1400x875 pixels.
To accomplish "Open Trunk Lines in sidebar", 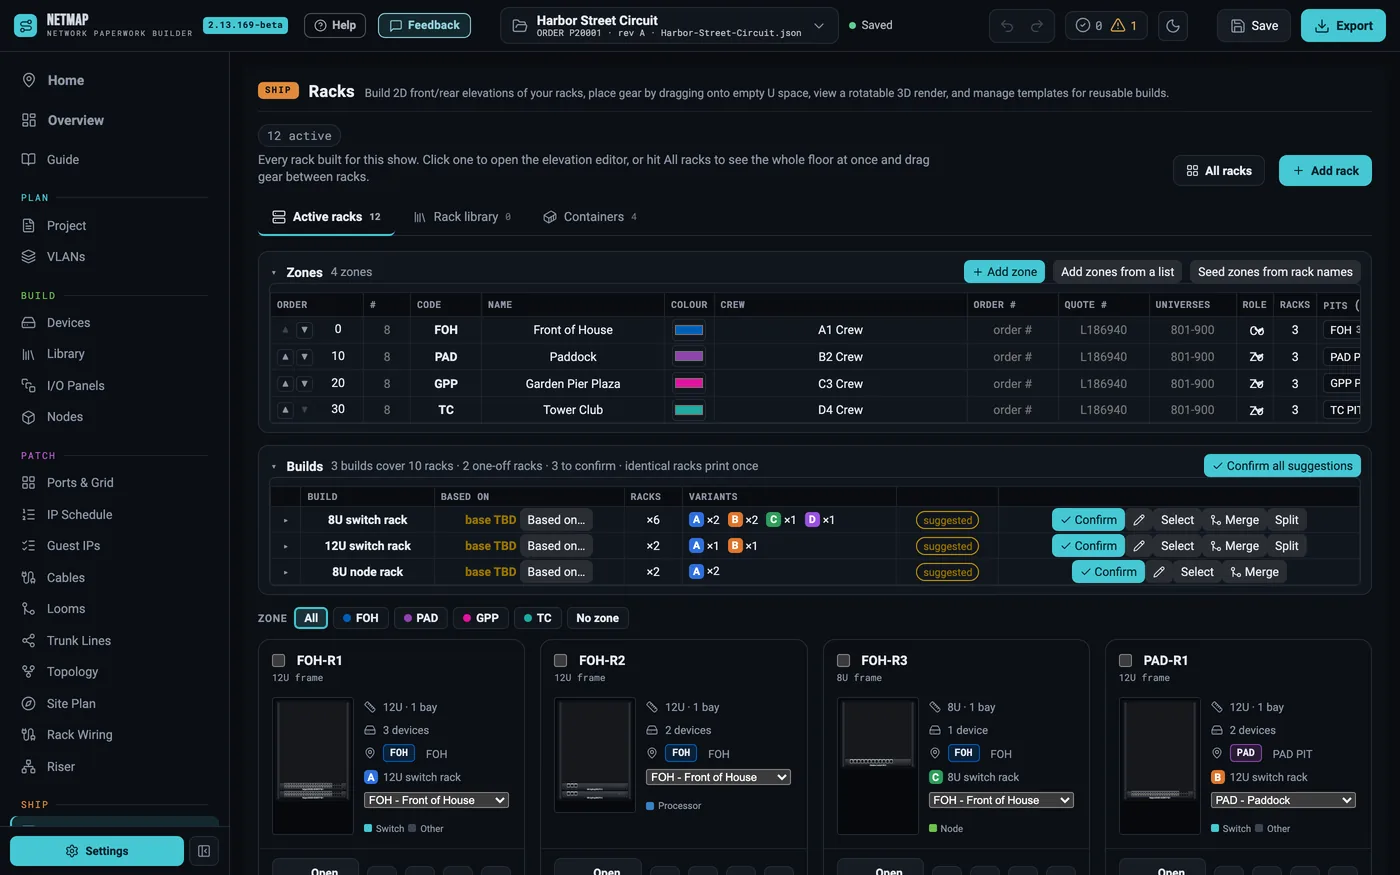I will click(78, 641).
